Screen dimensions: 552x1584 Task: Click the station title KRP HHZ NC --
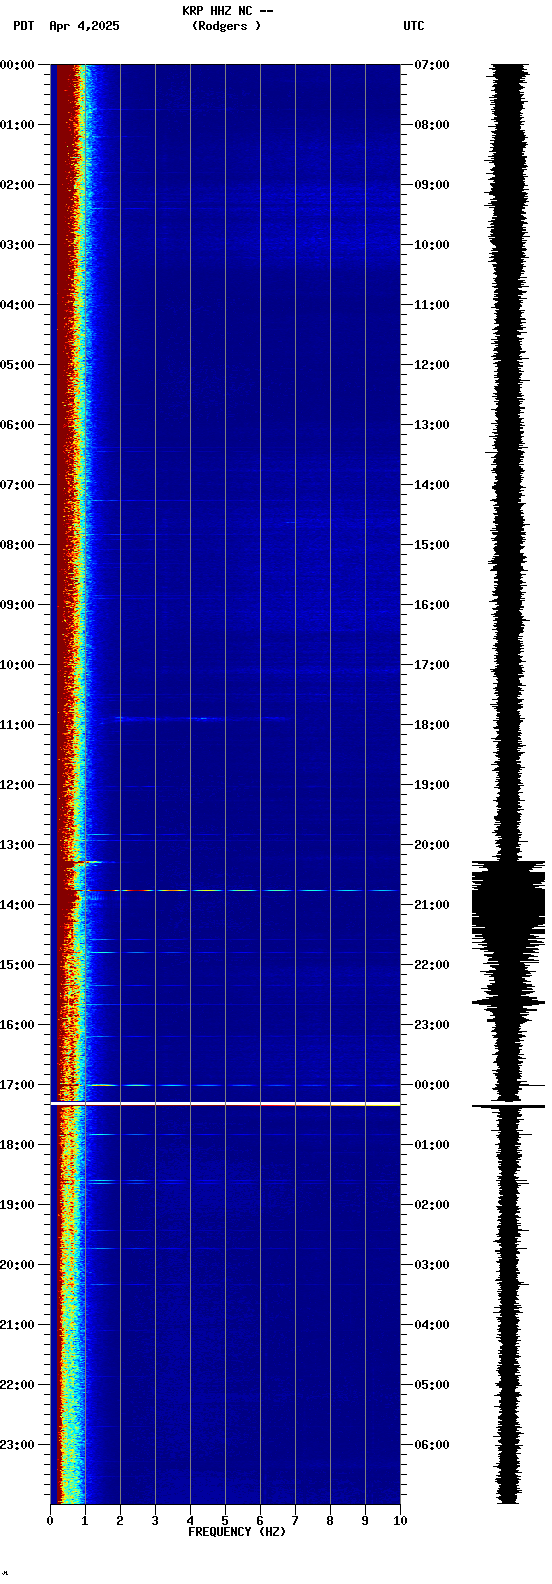coord(228,10)
